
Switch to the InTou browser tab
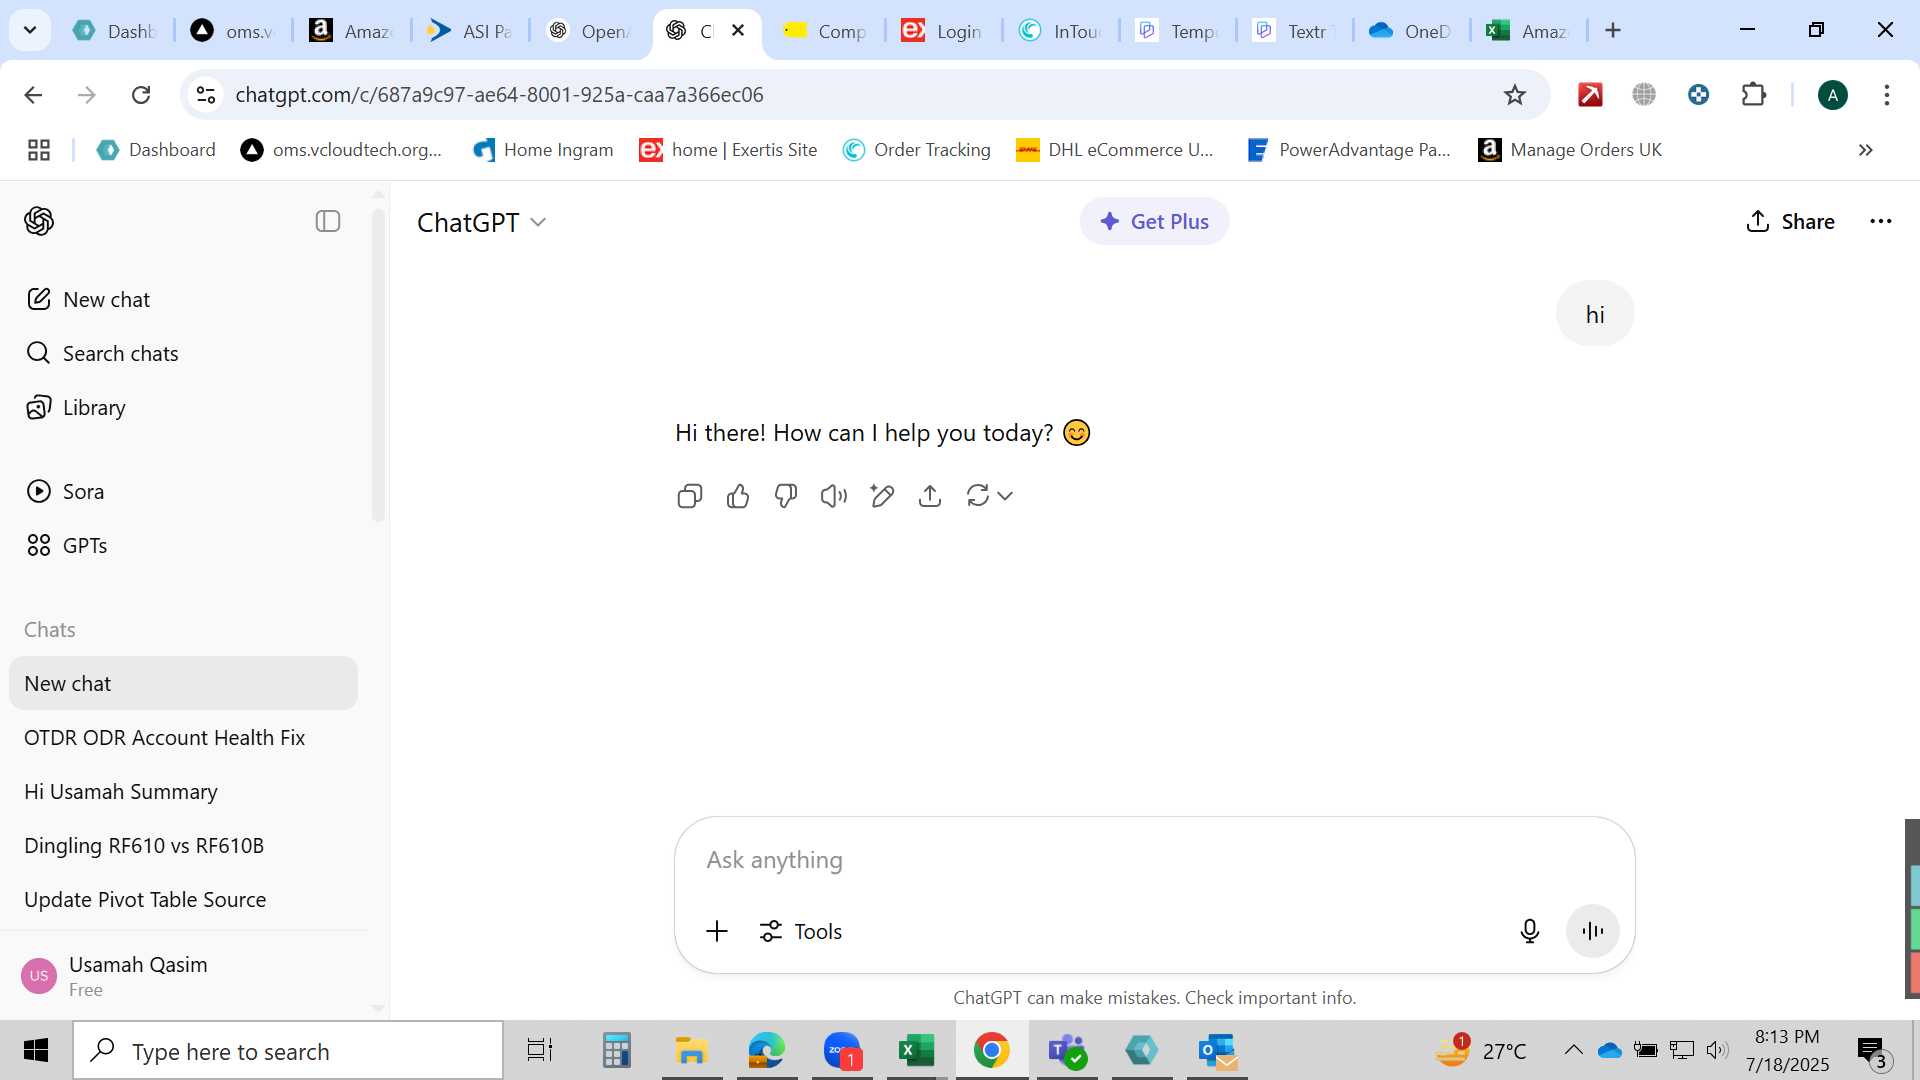coord(1060,31)
